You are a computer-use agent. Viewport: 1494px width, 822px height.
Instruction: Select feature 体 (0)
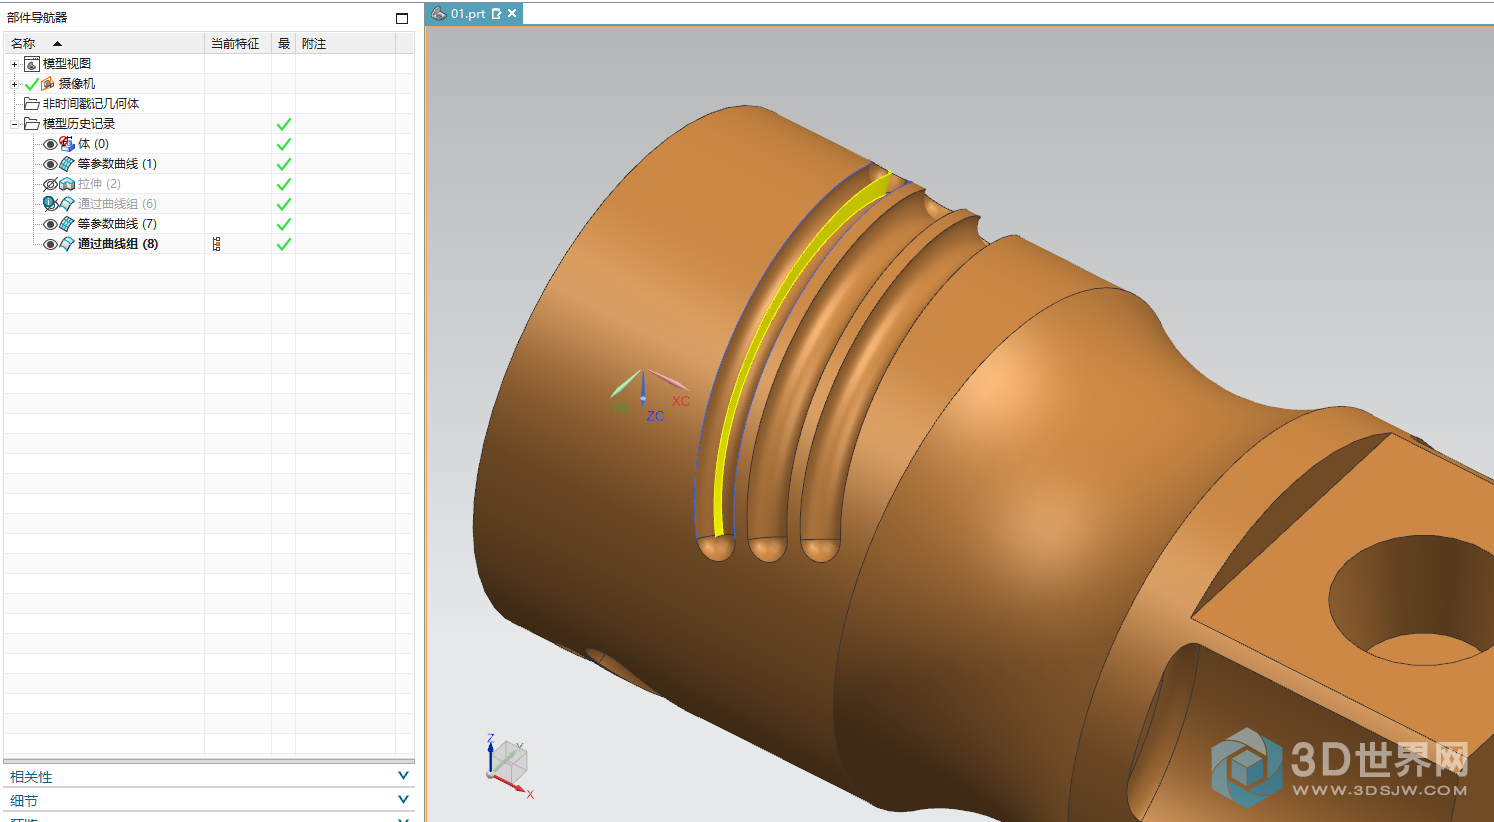point(93,144)
